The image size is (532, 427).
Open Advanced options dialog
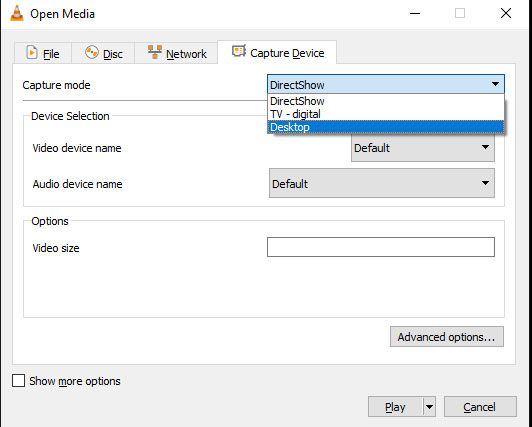(x=446, y=337)
